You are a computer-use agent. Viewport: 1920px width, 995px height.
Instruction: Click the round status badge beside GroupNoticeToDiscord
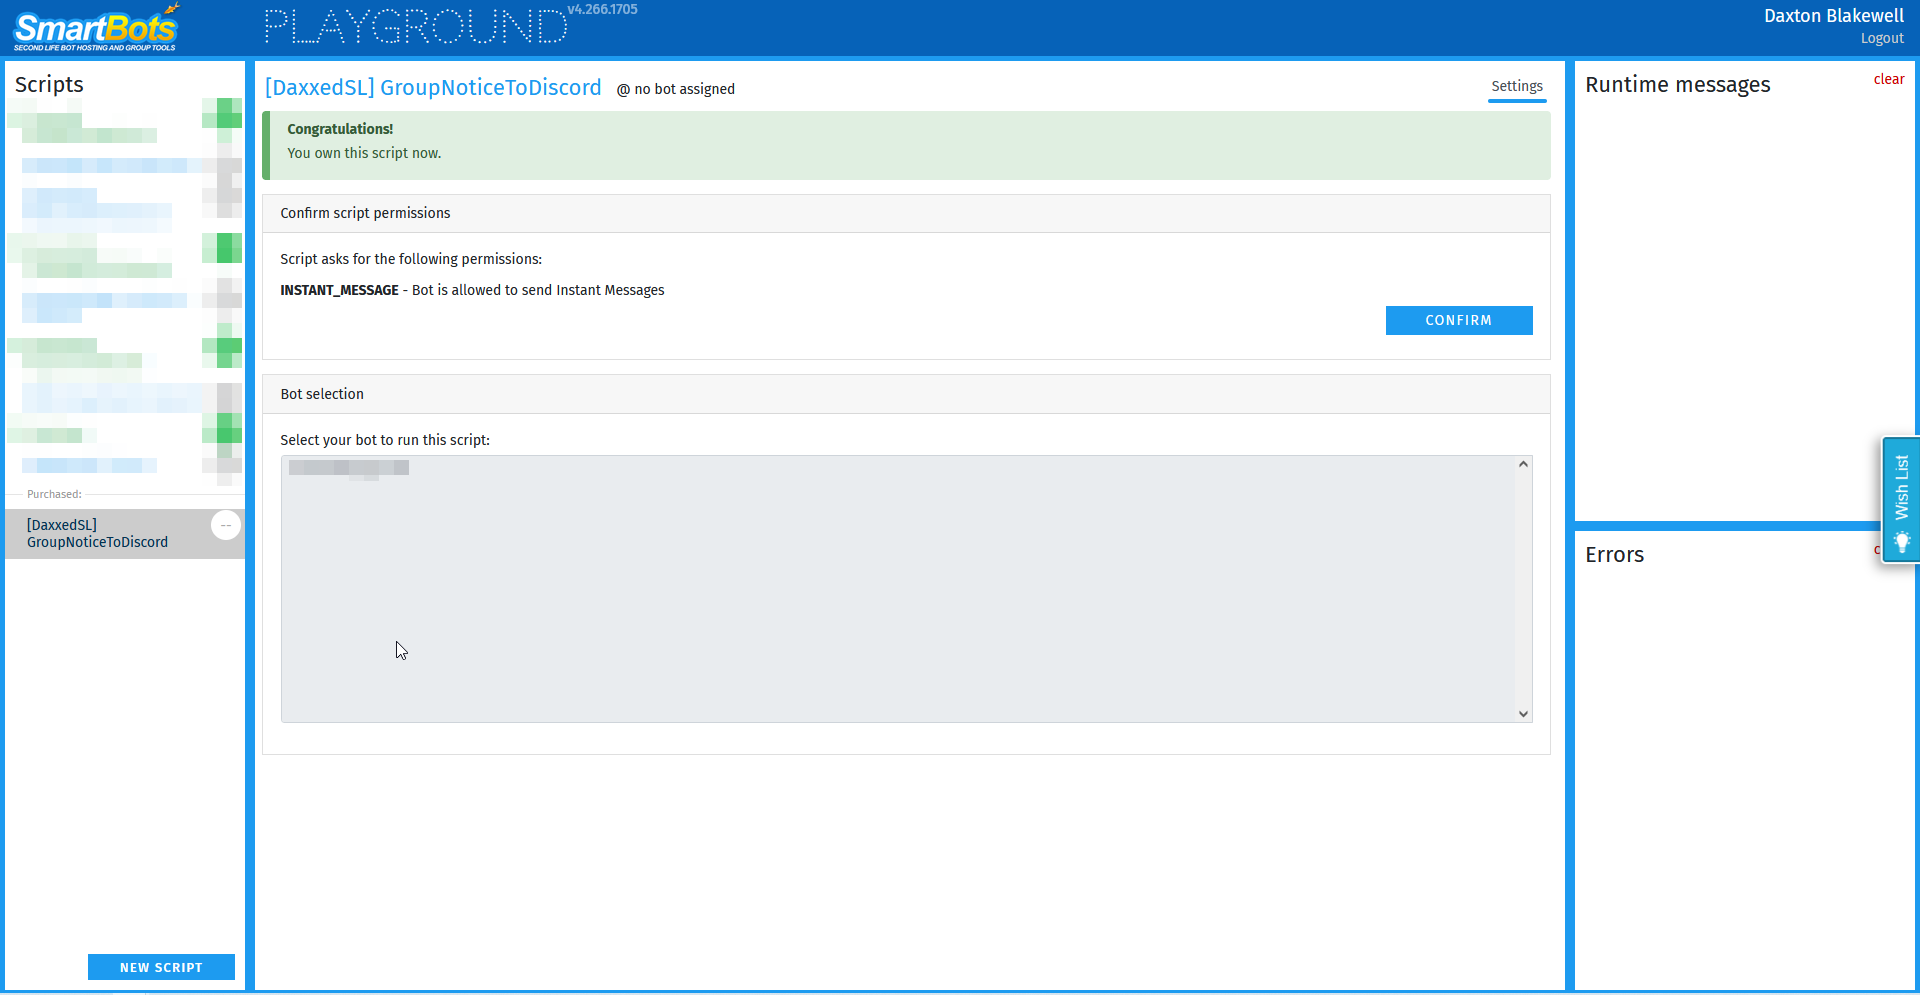tap(226, 525)
